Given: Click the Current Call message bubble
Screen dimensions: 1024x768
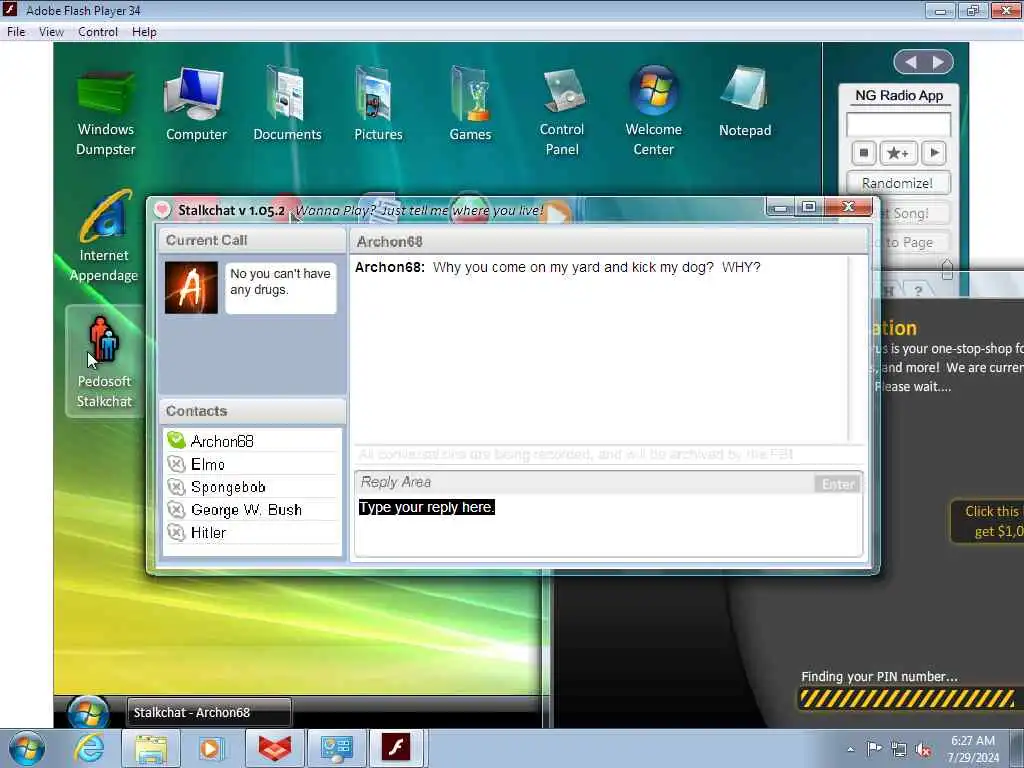Looking at the screenshot, I should coord(281,288).
